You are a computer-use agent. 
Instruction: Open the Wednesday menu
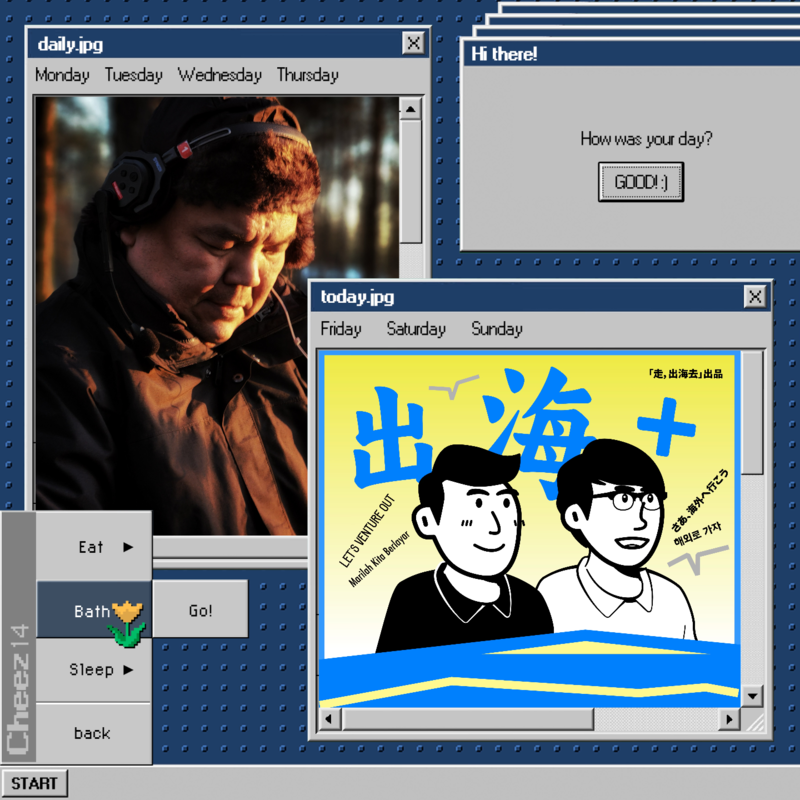click(220, 75)
